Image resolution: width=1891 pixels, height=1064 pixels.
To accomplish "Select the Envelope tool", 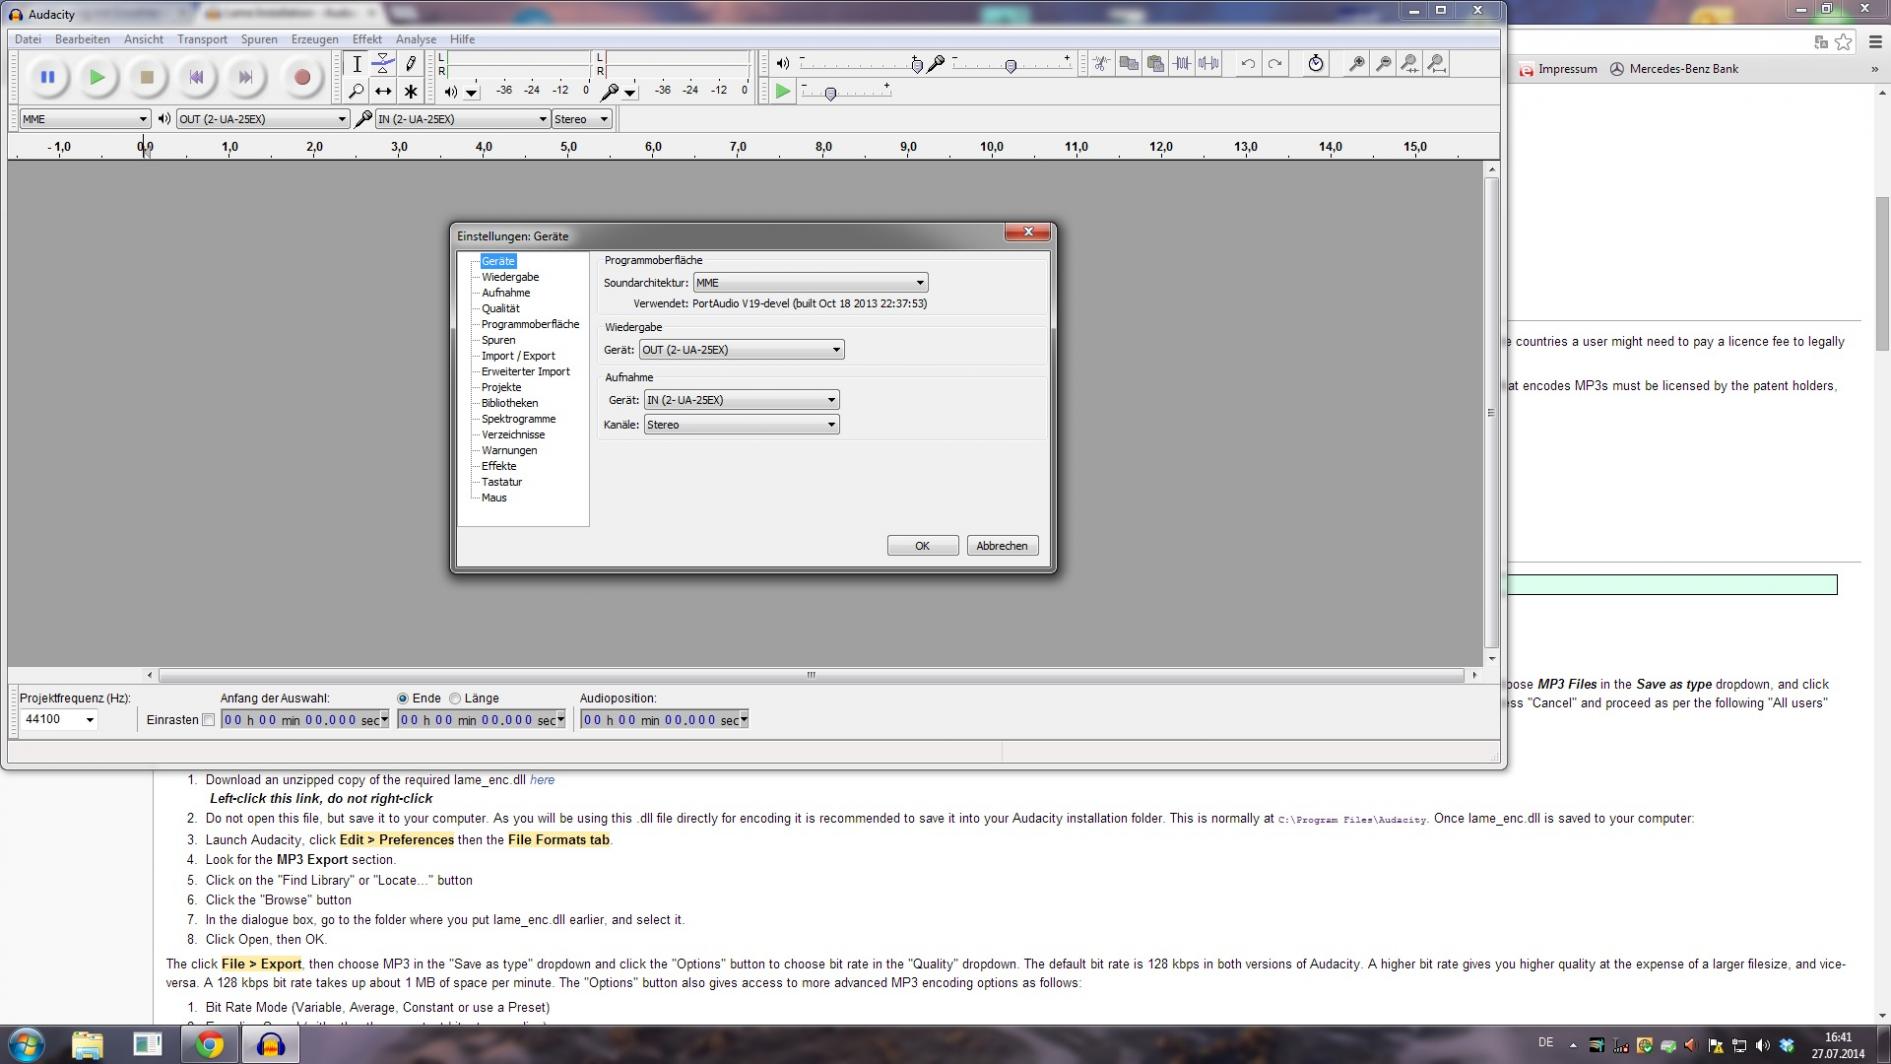I will pyautogui.click(x=383, y=64).
